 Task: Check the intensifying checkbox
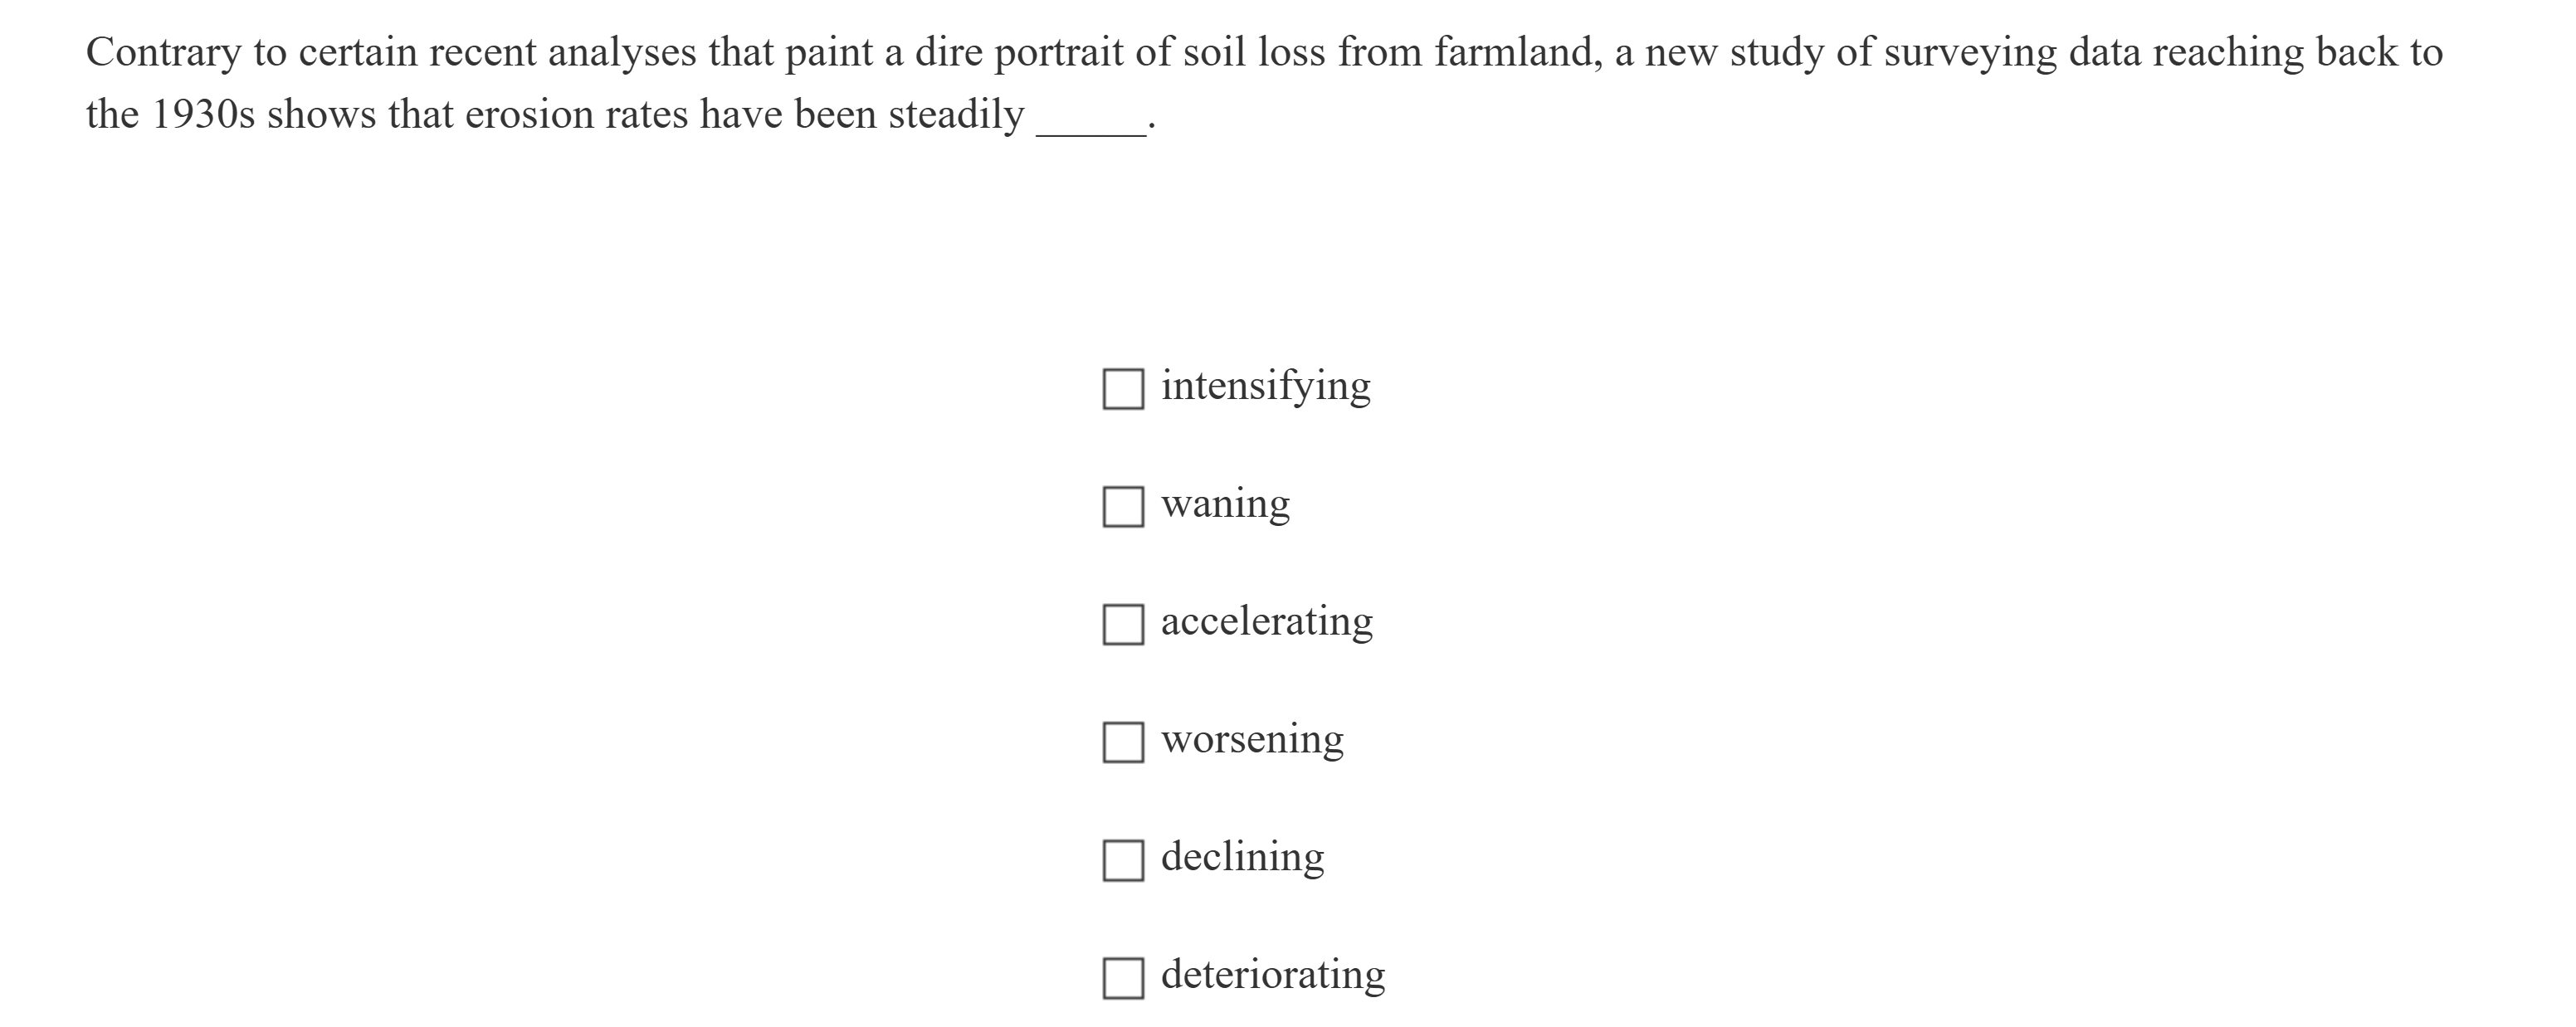click(1122, 389)
